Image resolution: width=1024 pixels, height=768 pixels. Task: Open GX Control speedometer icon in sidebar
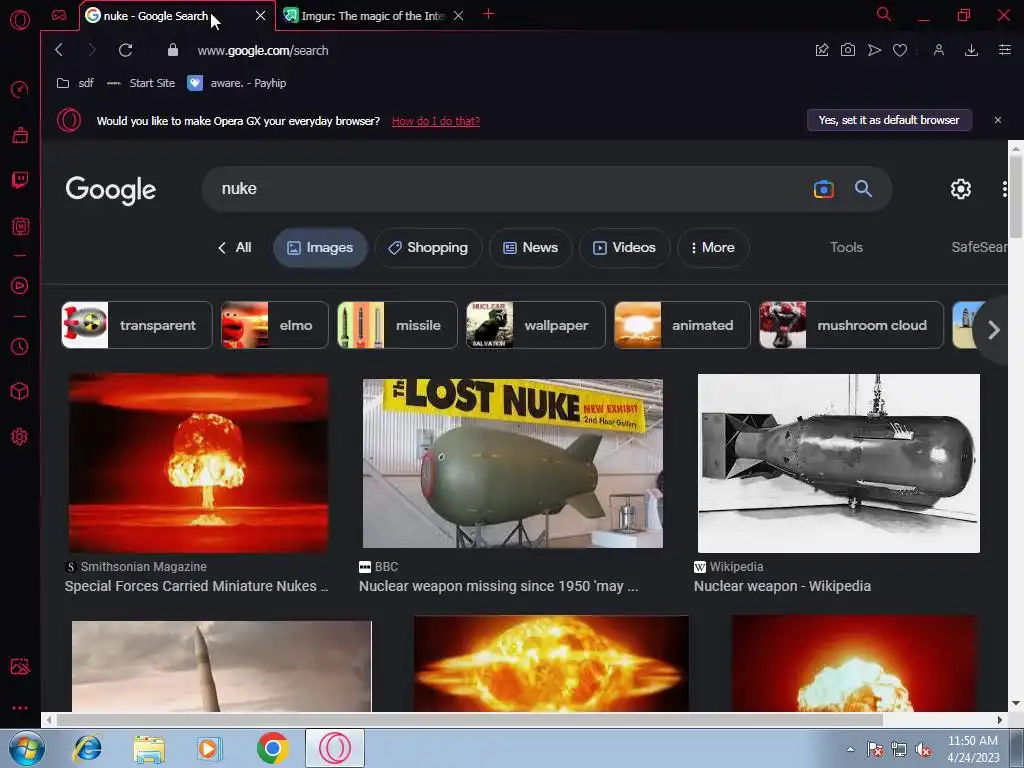[x=20, y=89]
